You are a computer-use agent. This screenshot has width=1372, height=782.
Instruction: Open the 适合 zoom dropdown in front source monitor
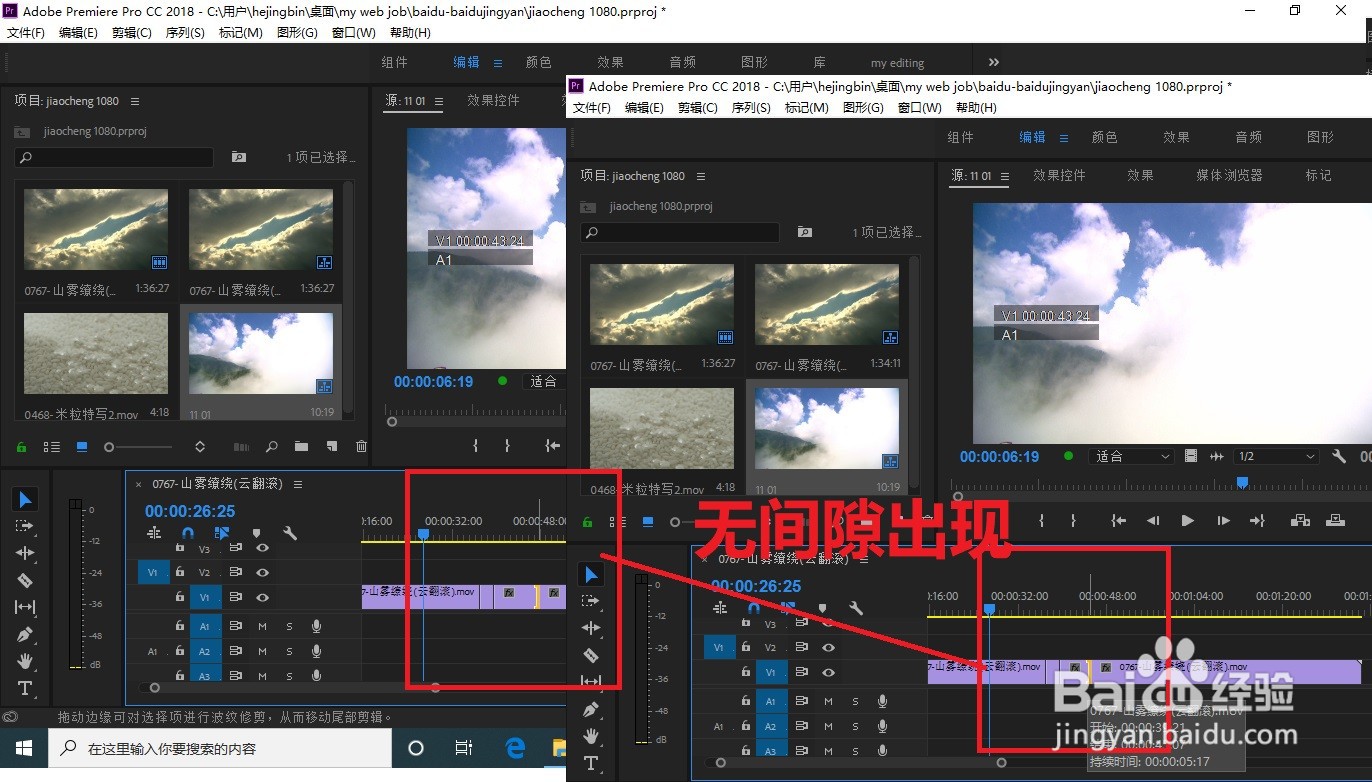(x=1132, y=456)
